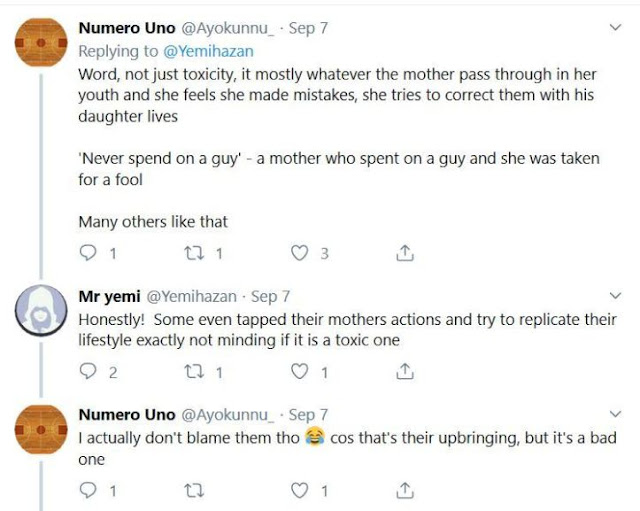Like the last Numero Uno tweet
The image size is (640, 511).
[x=298, y=490]
